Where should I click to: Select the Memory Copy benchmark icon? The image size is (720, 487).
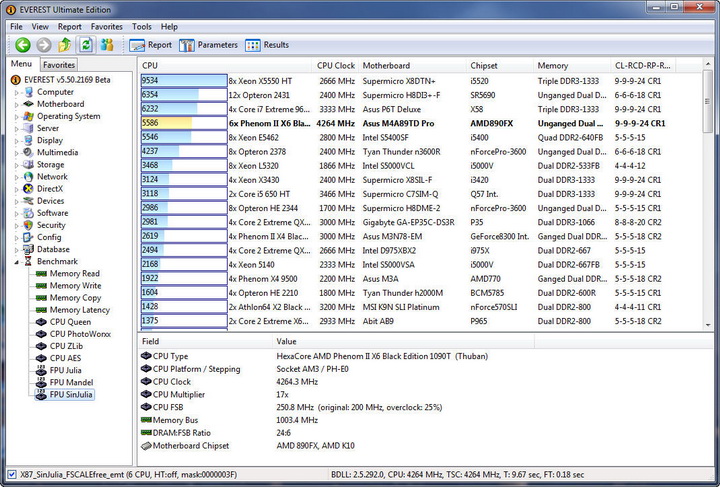click(41, 298)
